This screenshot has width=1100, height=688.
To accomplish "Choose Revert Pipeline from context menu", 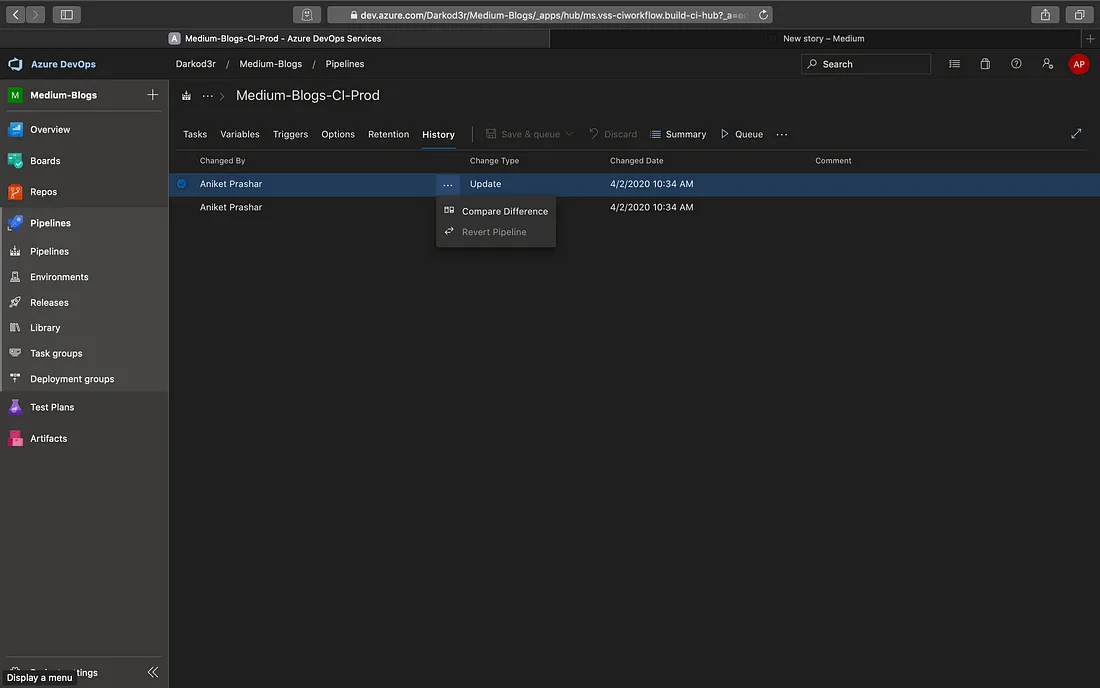I will [496, 231].
